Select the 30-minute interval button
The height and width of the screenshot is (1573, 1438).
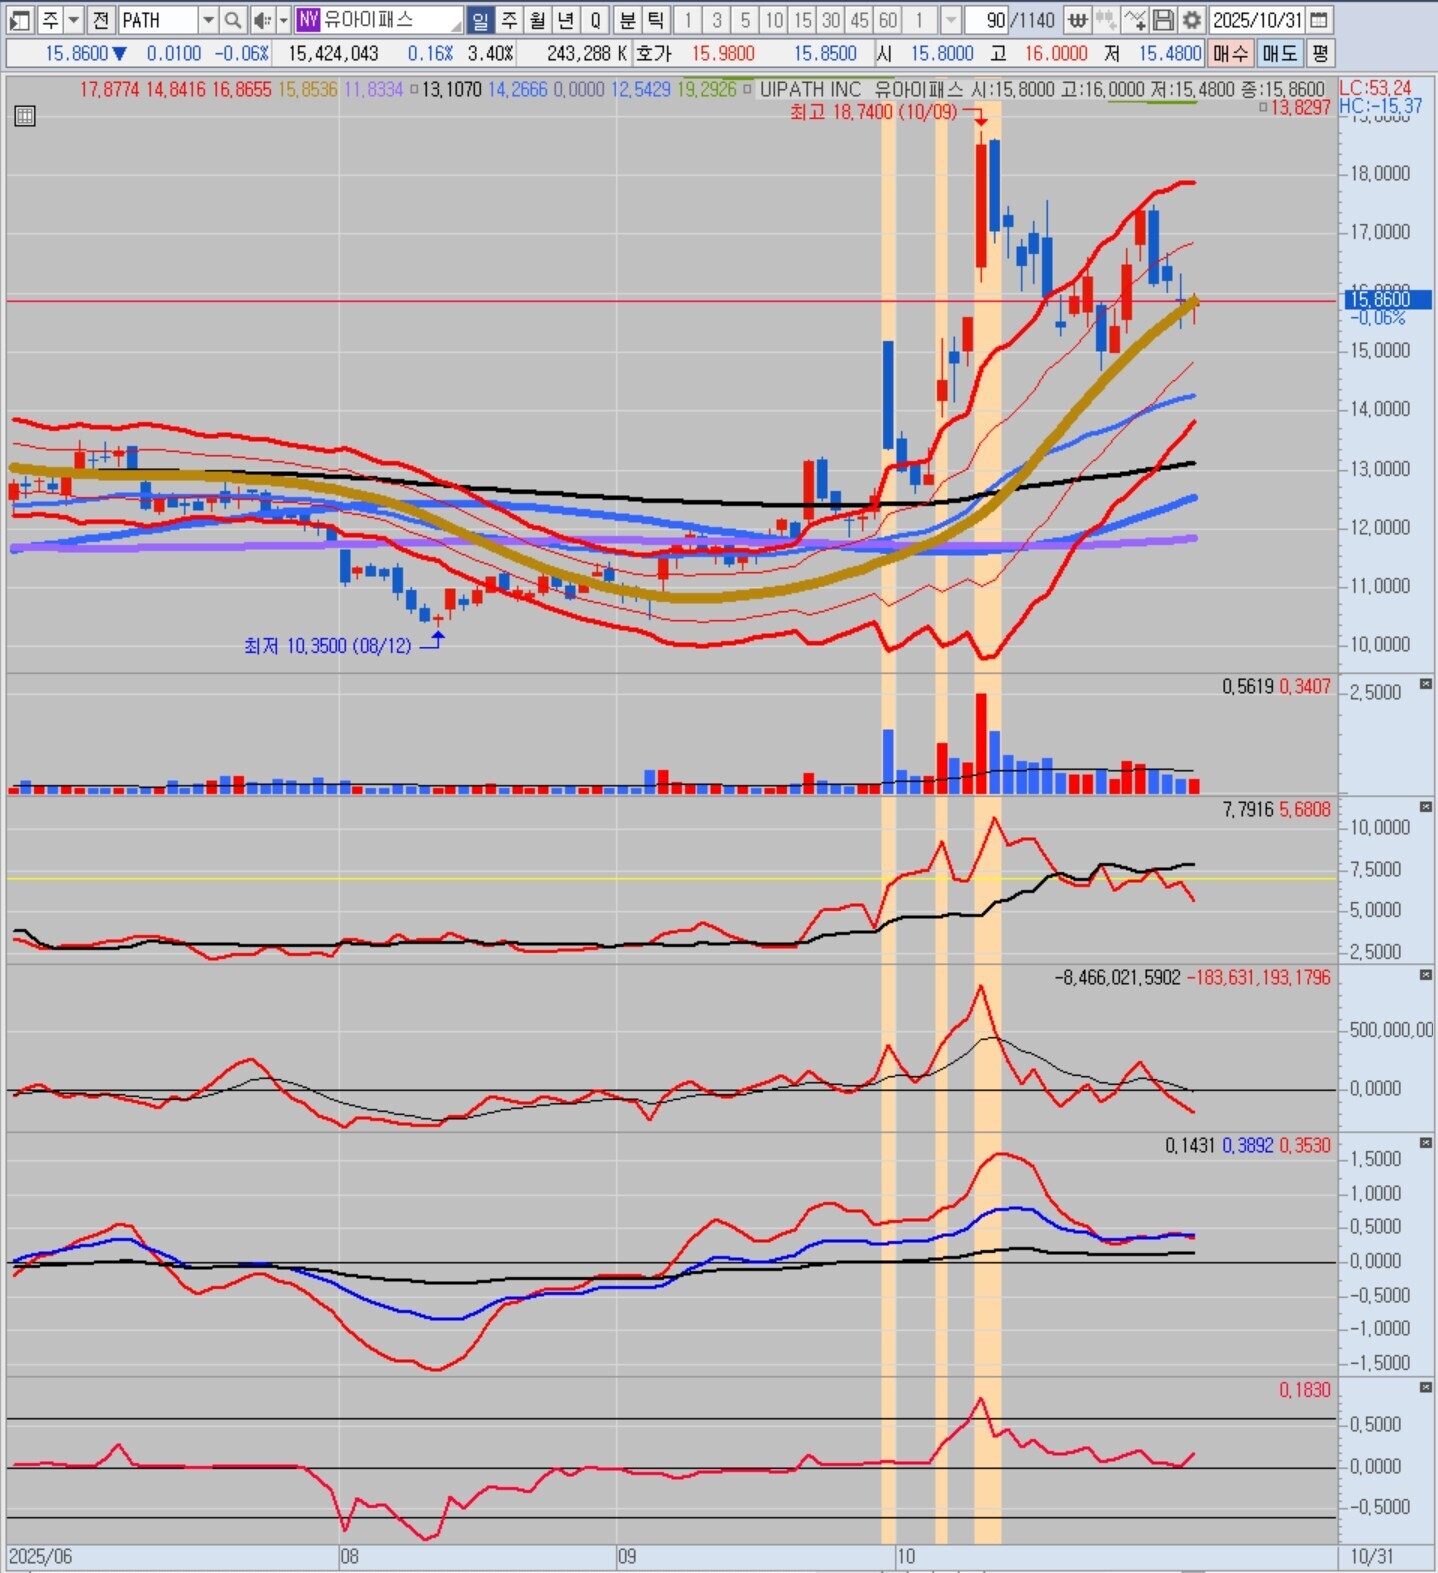click(x=831, y=20)
